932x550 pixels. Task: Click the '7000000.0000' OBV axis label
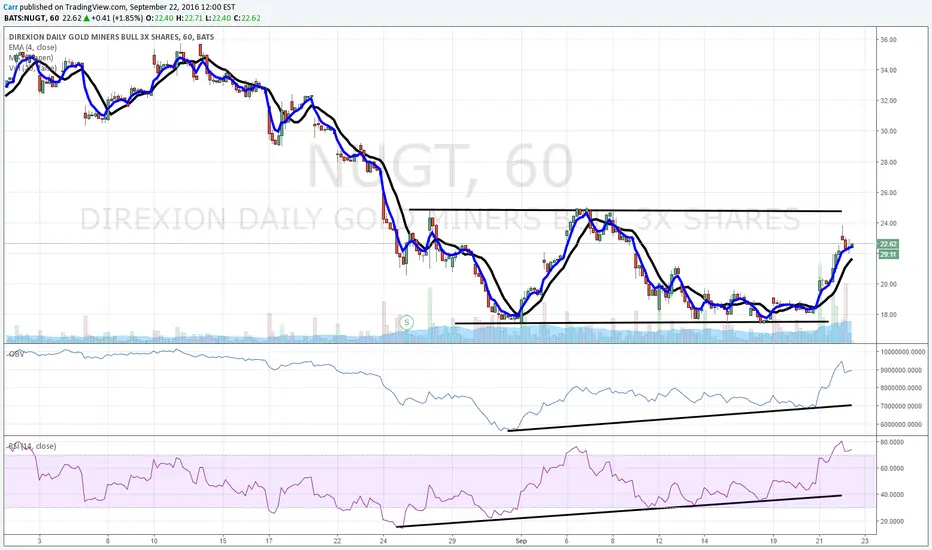click(x=903, y=406)
